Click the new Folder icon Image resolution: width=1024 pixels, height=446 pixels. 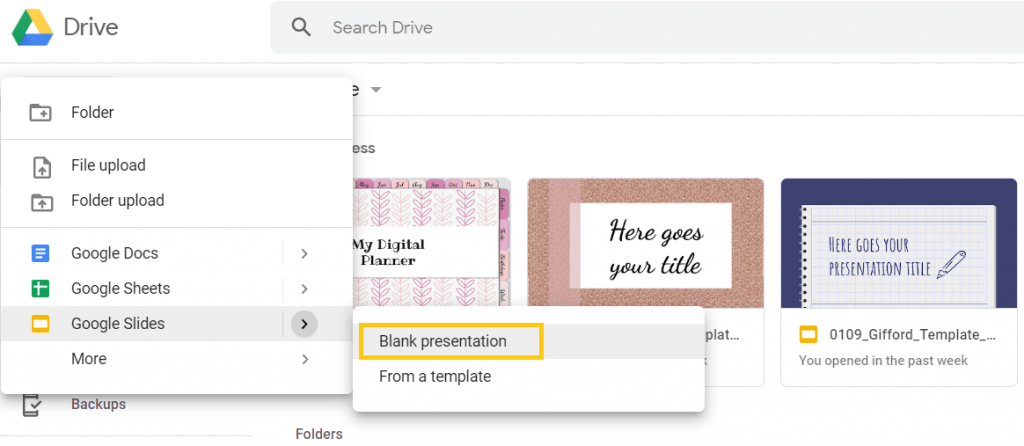click(41, 112)
